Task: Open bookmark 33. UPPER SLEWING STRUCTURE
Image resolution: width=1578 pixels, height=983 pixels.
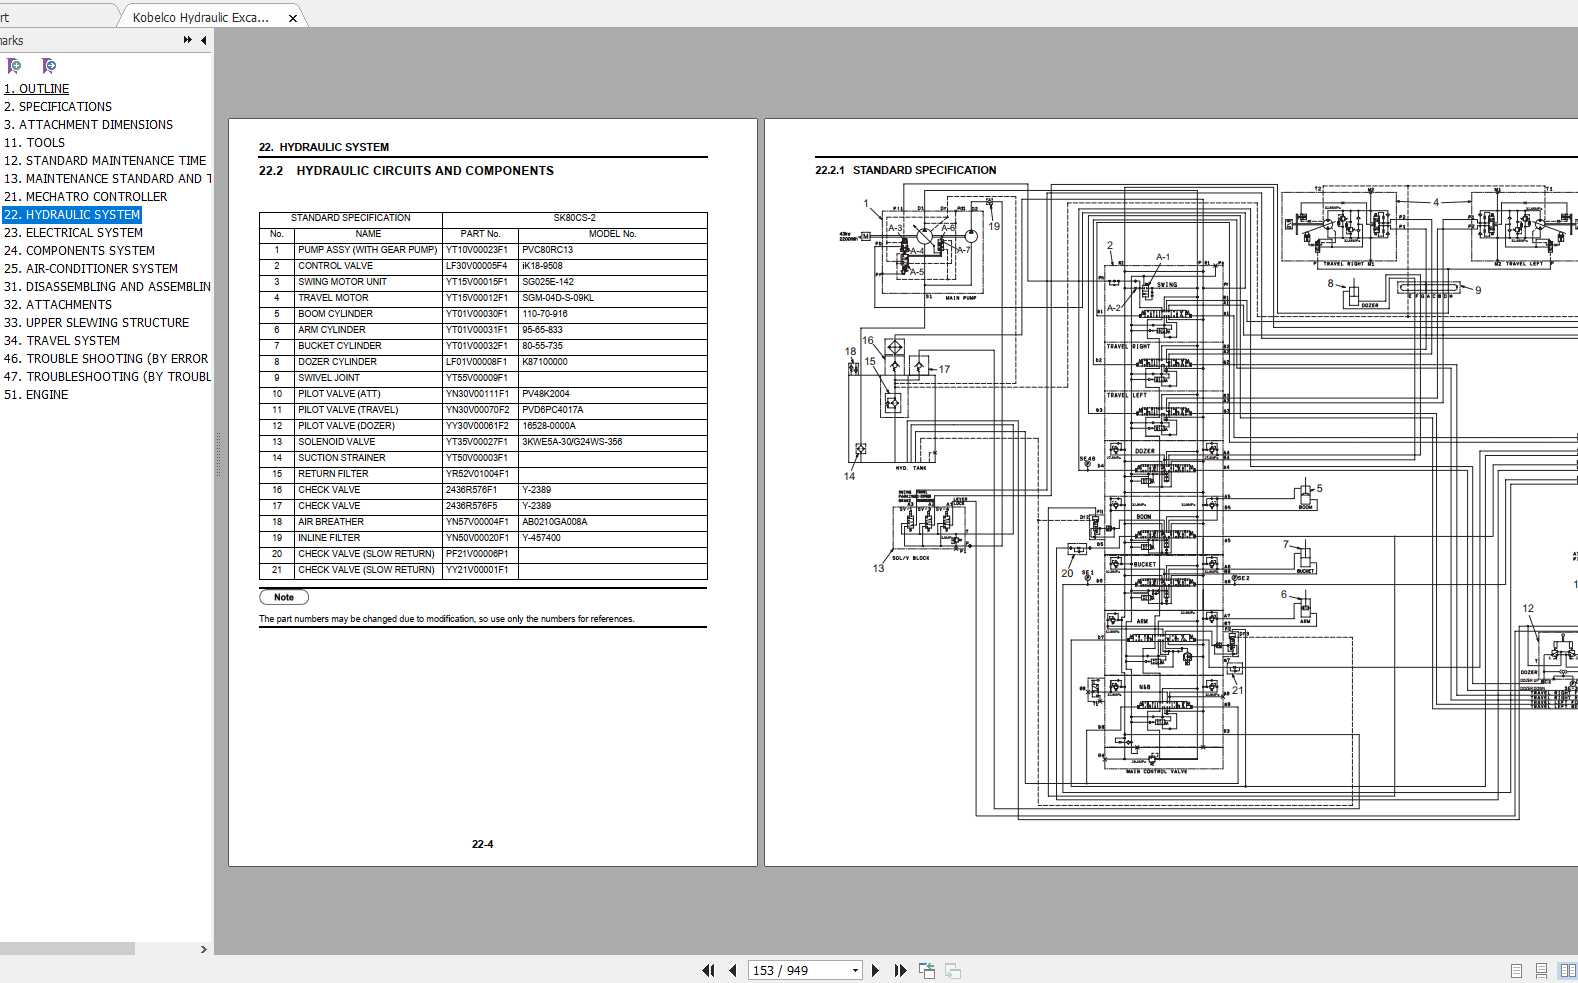Action: (x=96, y=323)
